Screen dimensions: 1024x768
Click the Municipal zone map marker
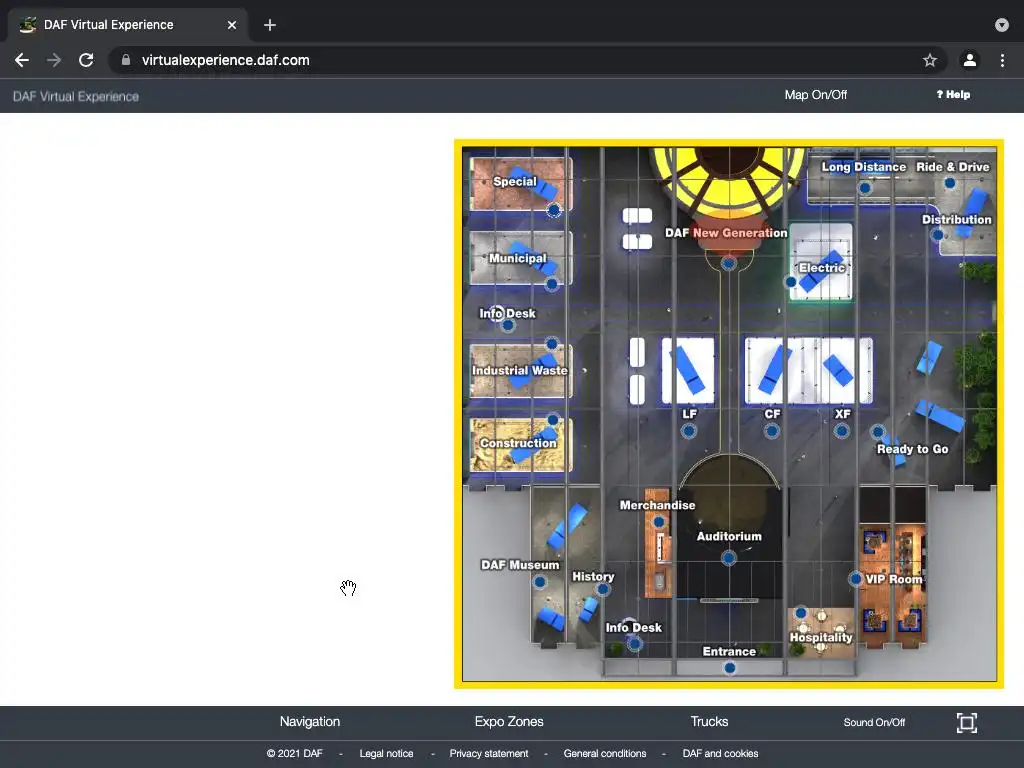pos(552,284)
